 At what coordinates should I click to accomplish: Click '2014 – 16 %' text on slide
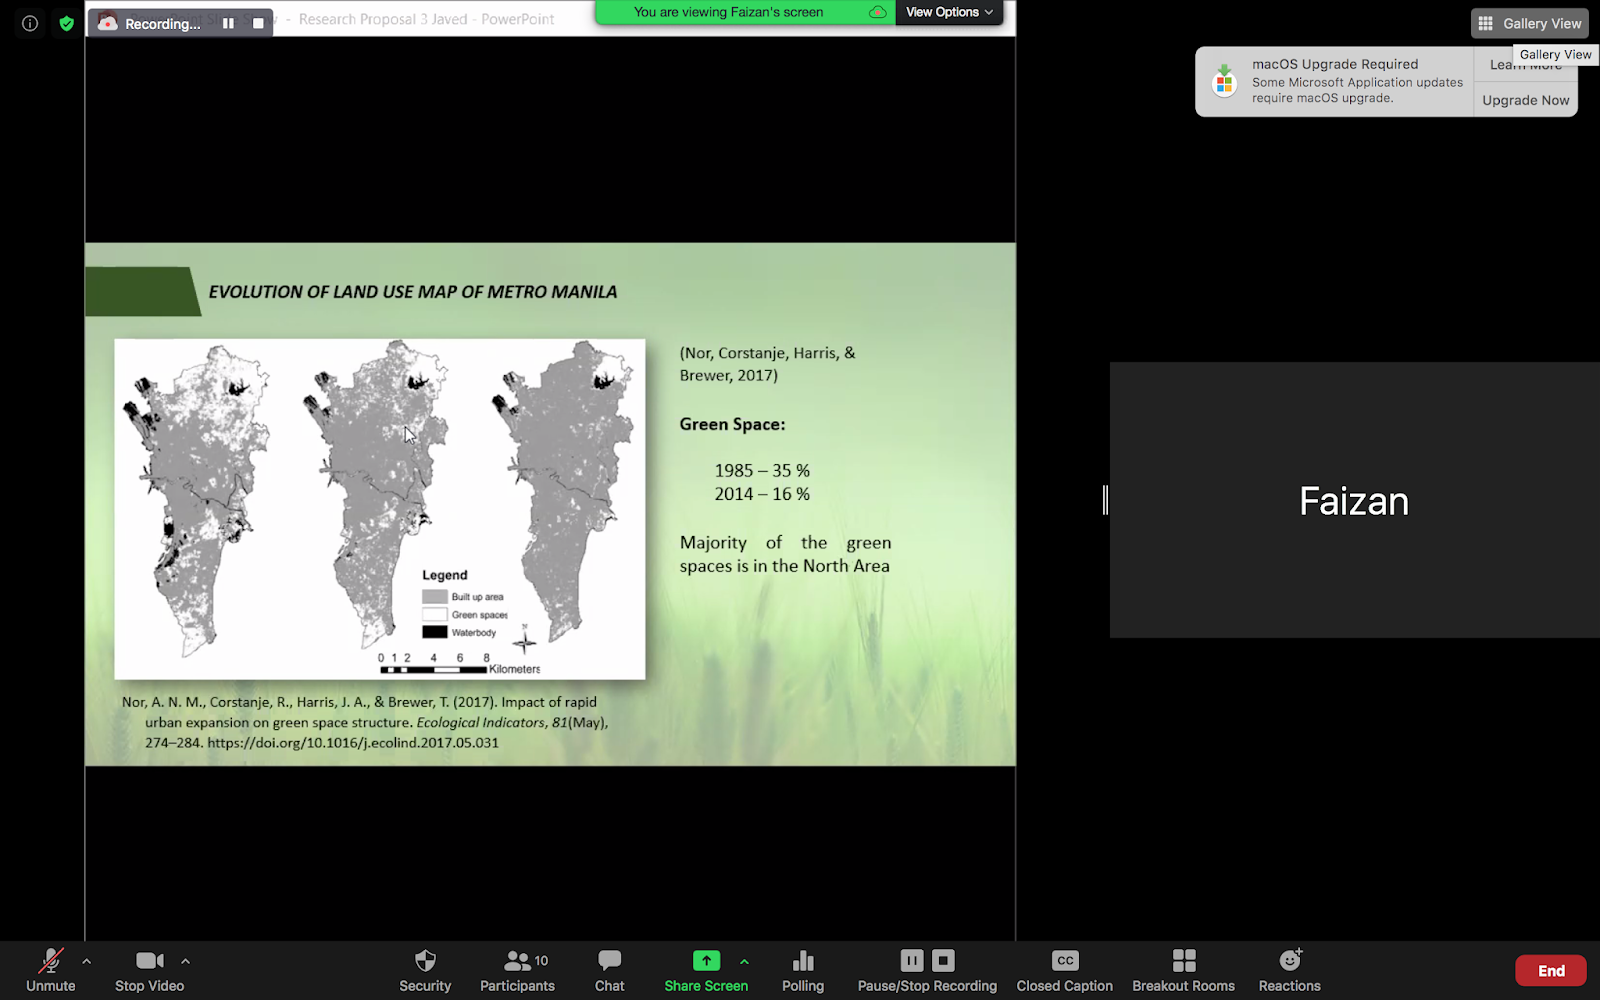pyautogui.click(x=762, y=494)
